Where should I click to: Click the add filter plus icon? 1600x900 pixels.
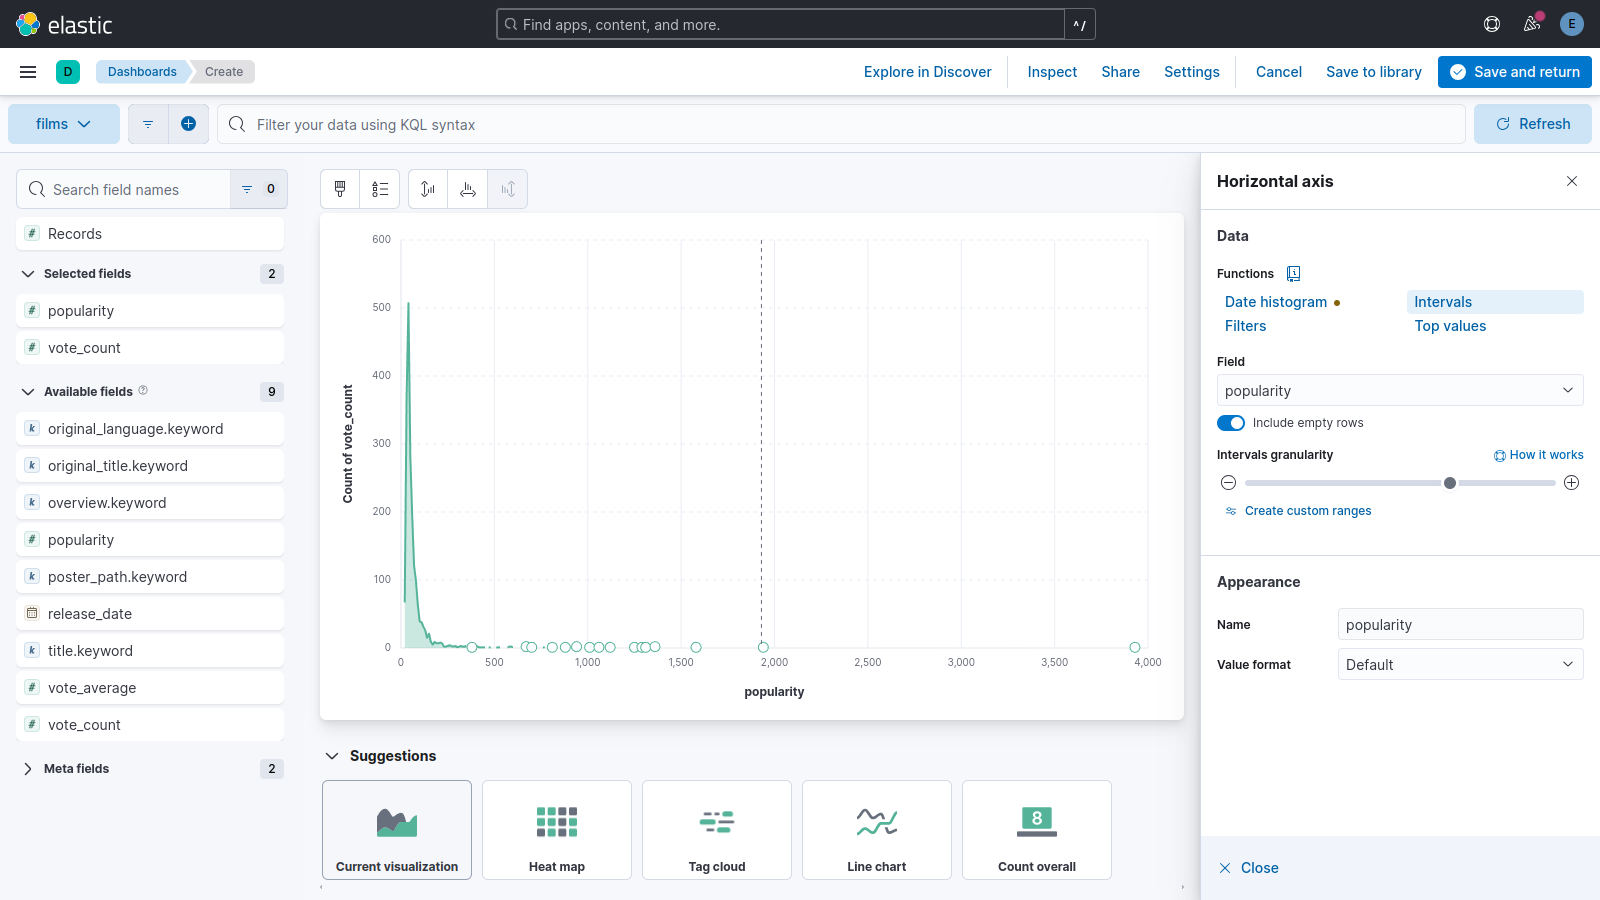[188, 124]
